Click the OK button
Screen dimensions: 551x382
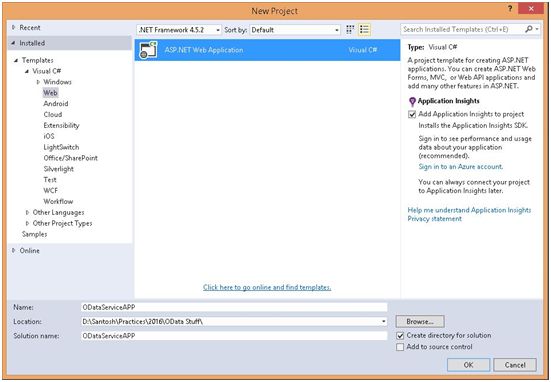468,365
